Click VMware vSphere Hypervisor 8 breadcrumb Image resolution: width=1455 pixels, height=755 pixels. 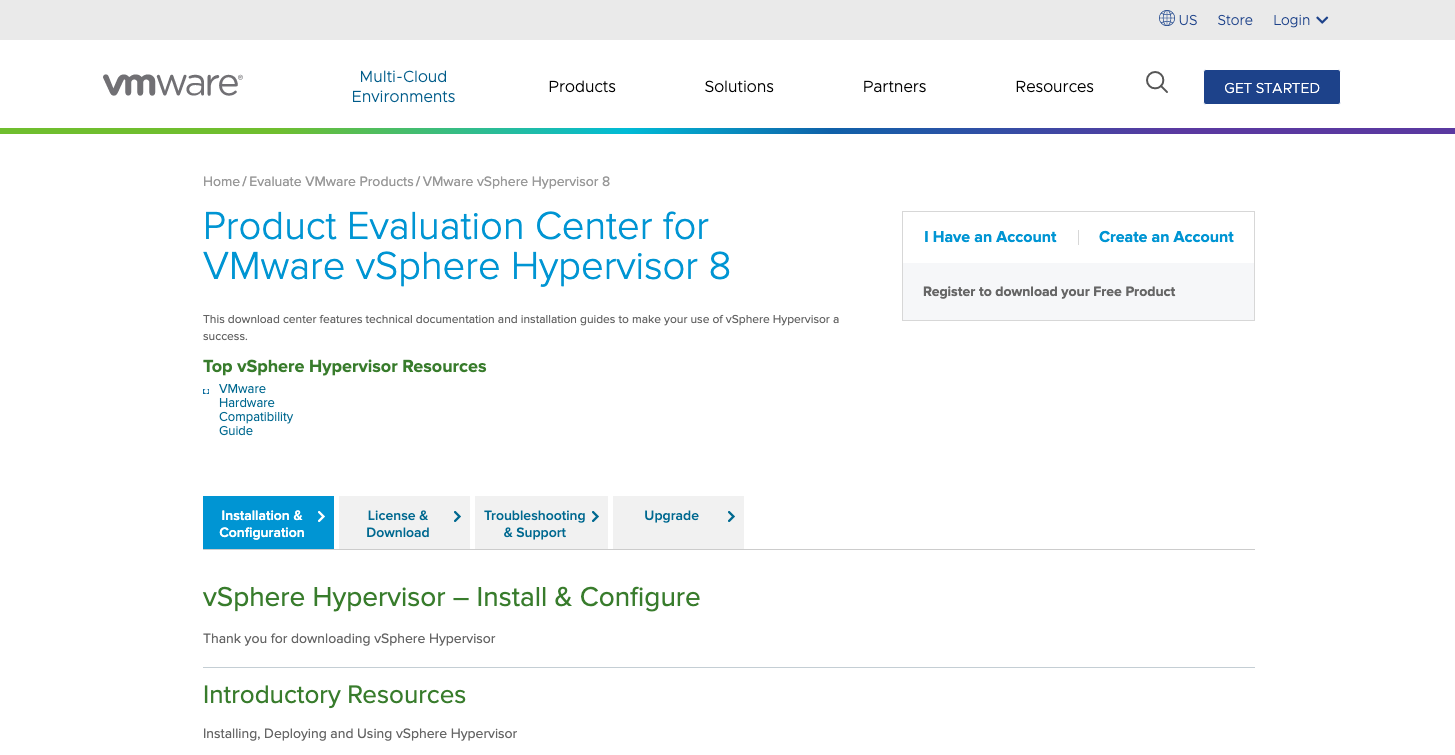pyautogui.click(x=516, y=182)
